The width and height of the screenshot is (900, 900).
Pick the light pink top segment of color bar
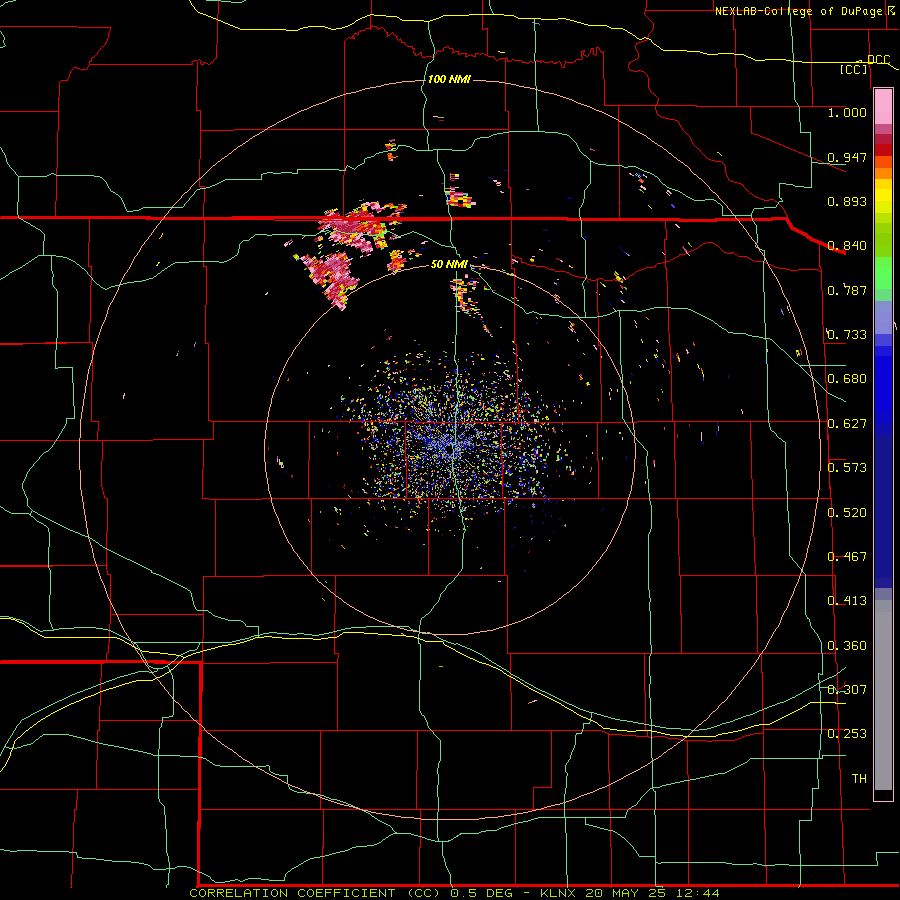click(x=883, y=106)
